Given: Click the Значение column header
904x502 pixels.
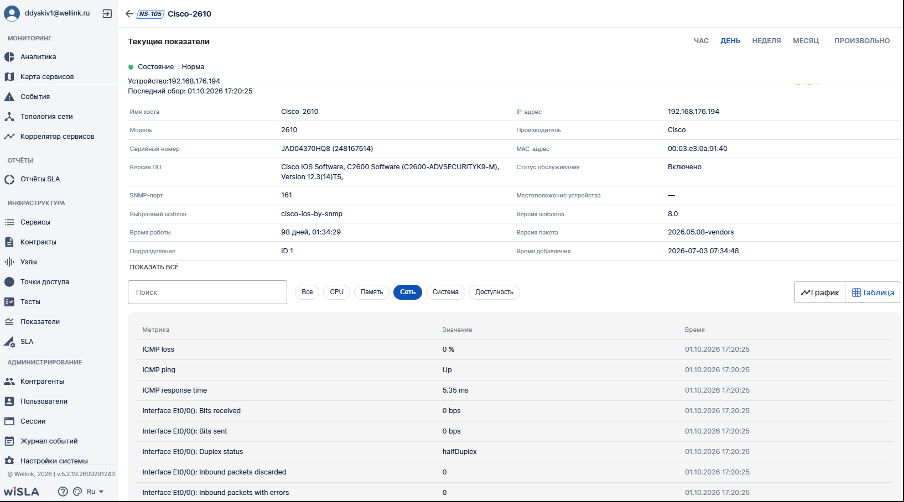Looking at the screenshot, I should tap(457, 330).
